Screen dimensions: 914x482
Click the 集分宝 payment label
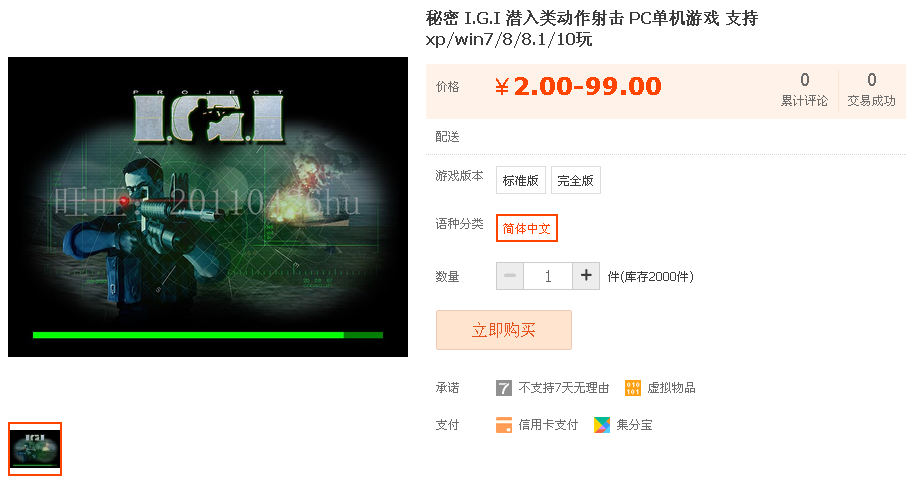coord(634,425)
